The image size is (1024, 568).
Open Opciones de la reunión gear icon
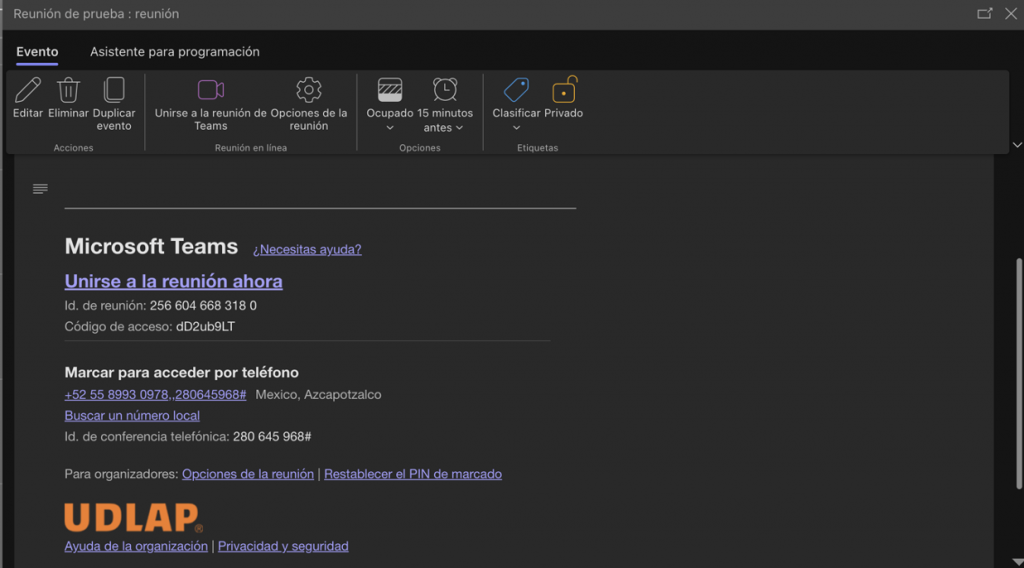(x=309, y=90)
